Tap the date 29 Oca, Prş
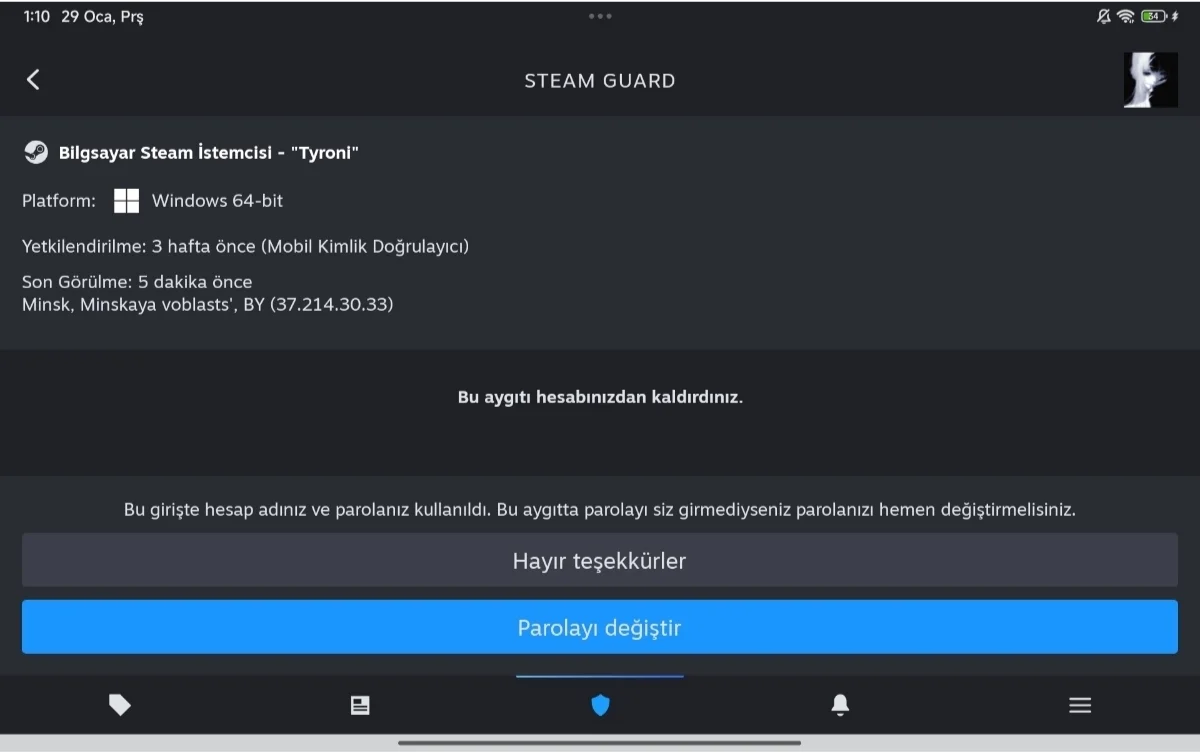 pos(102,17)
